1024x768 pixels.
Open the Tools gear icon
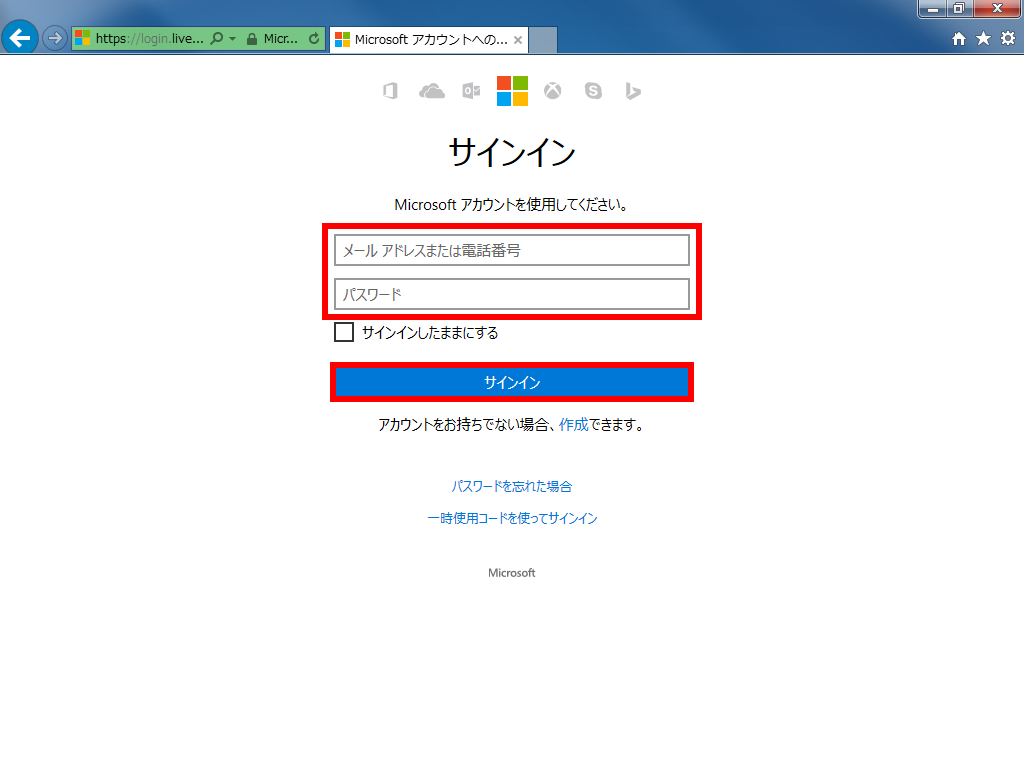[x=1008, y=39]
